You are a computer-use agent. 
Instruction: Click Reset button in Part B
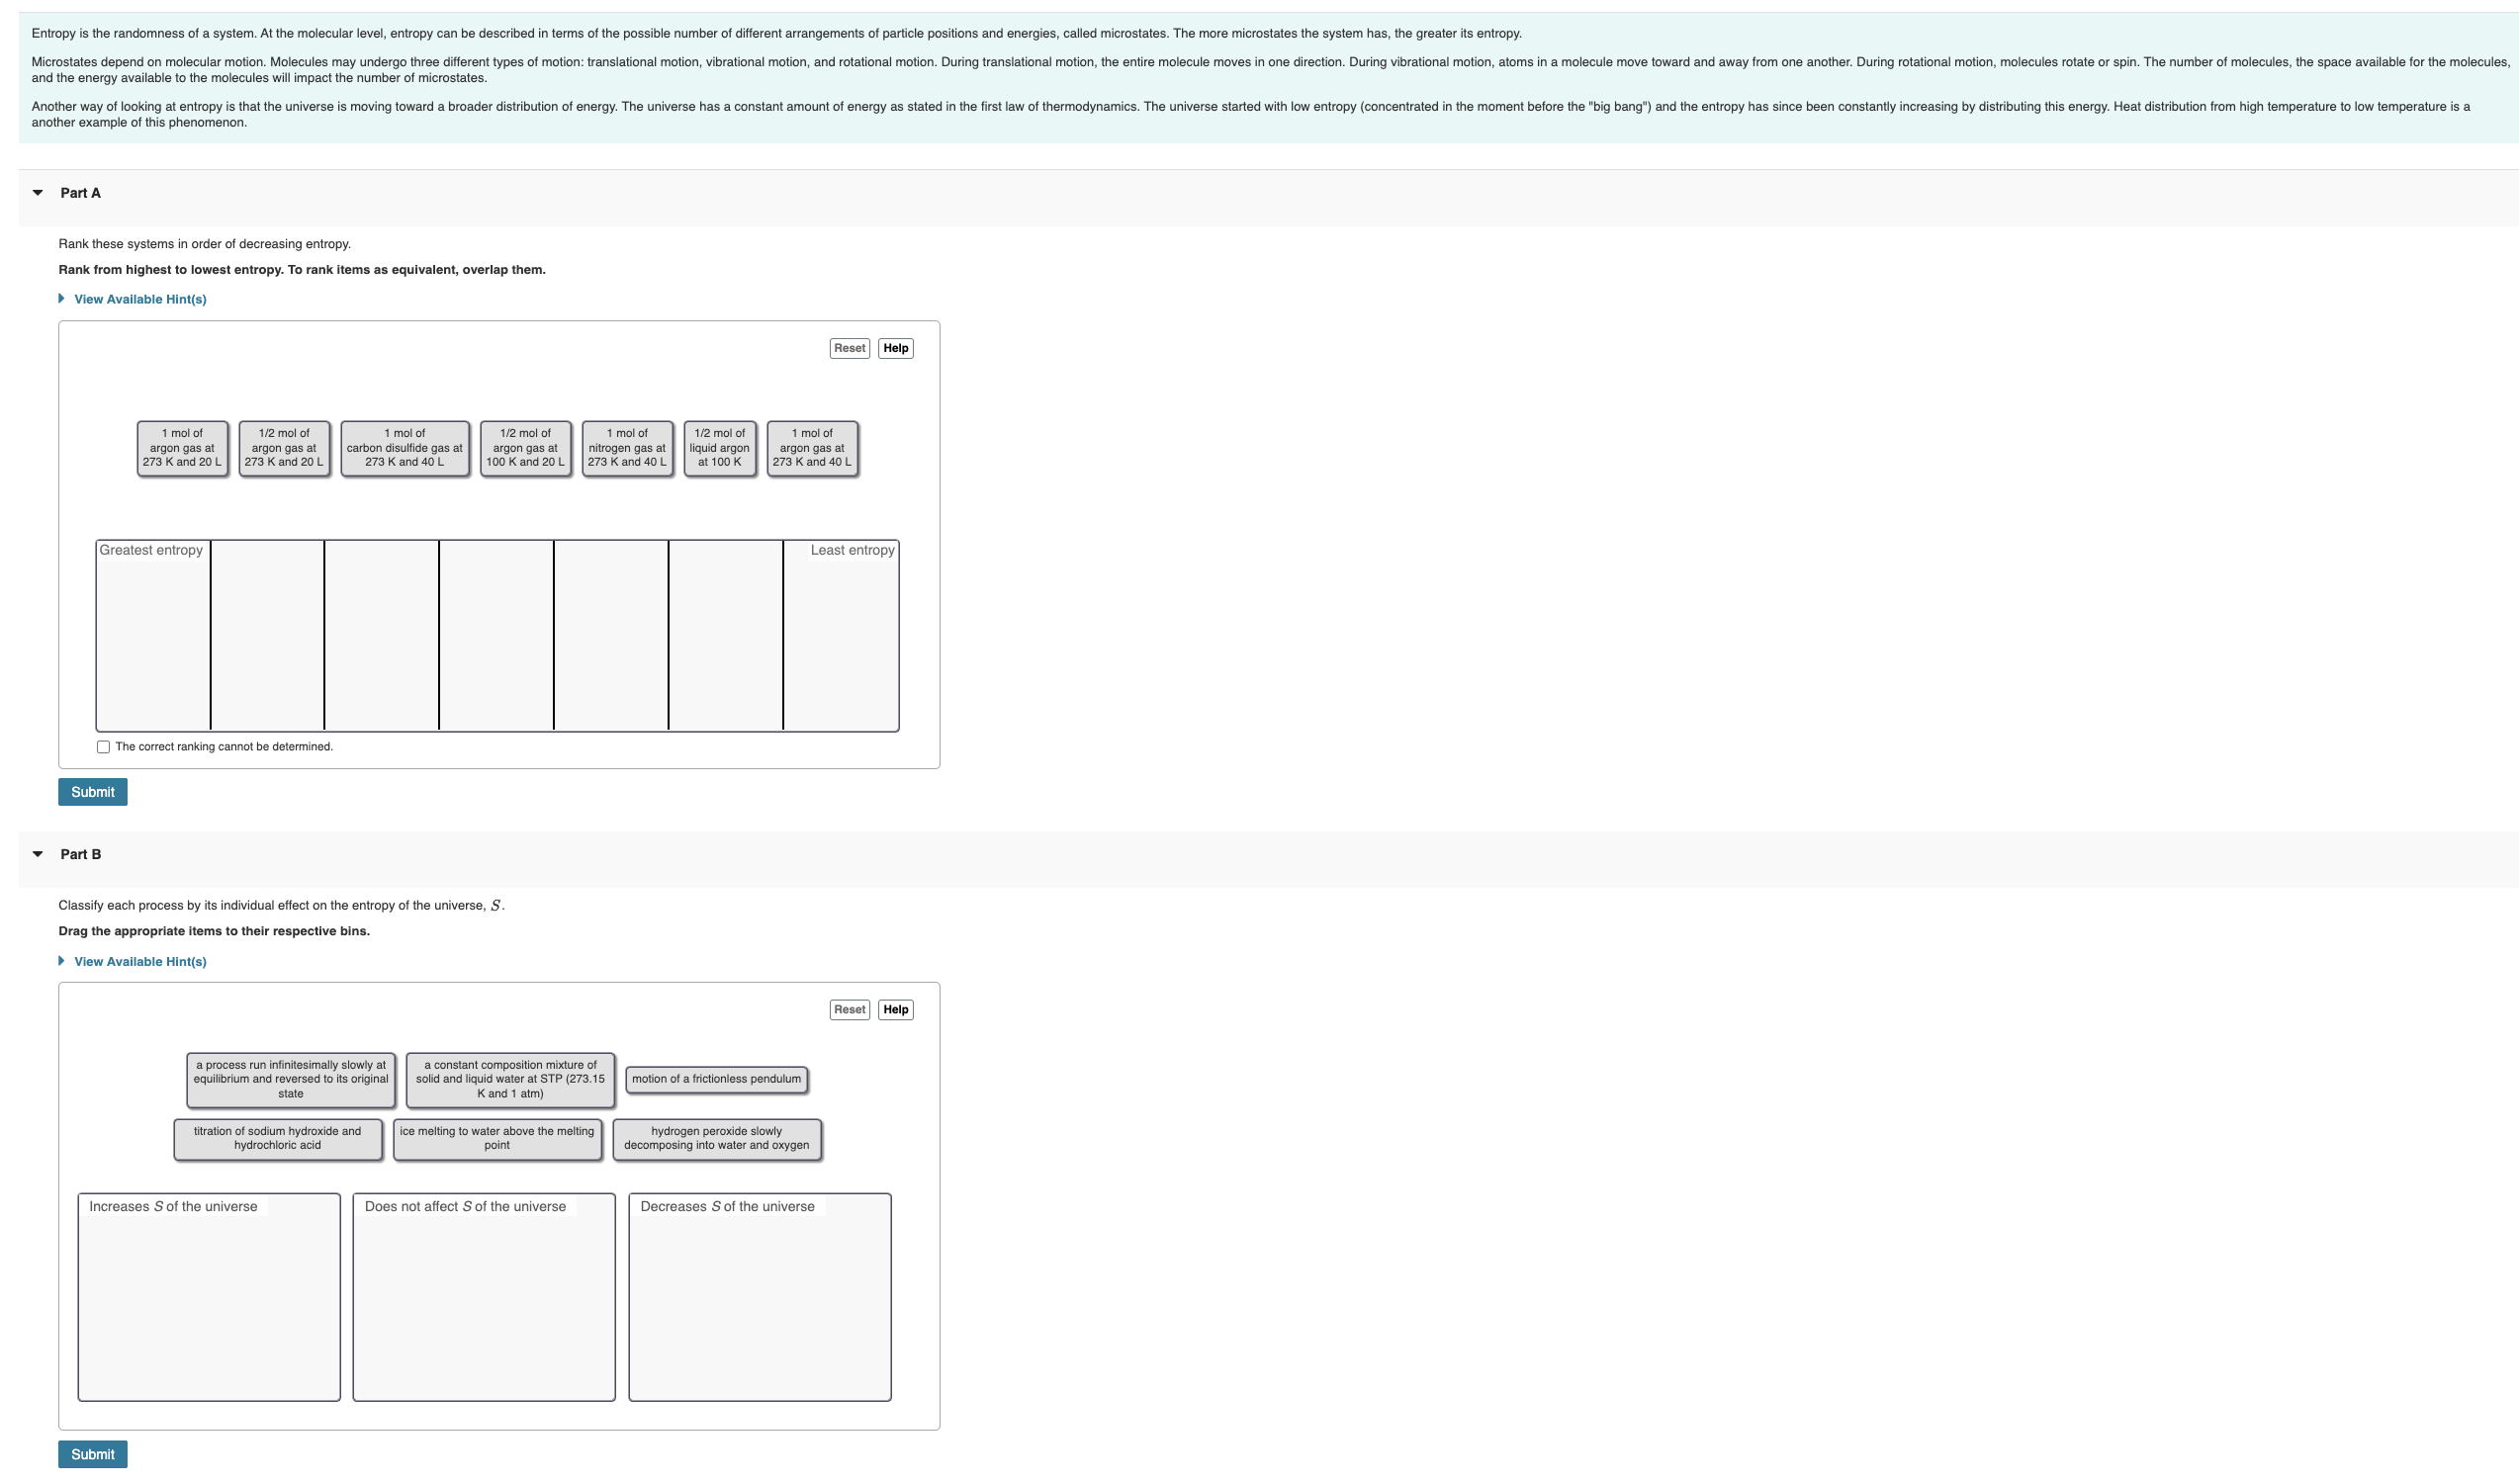(849, 1009)
